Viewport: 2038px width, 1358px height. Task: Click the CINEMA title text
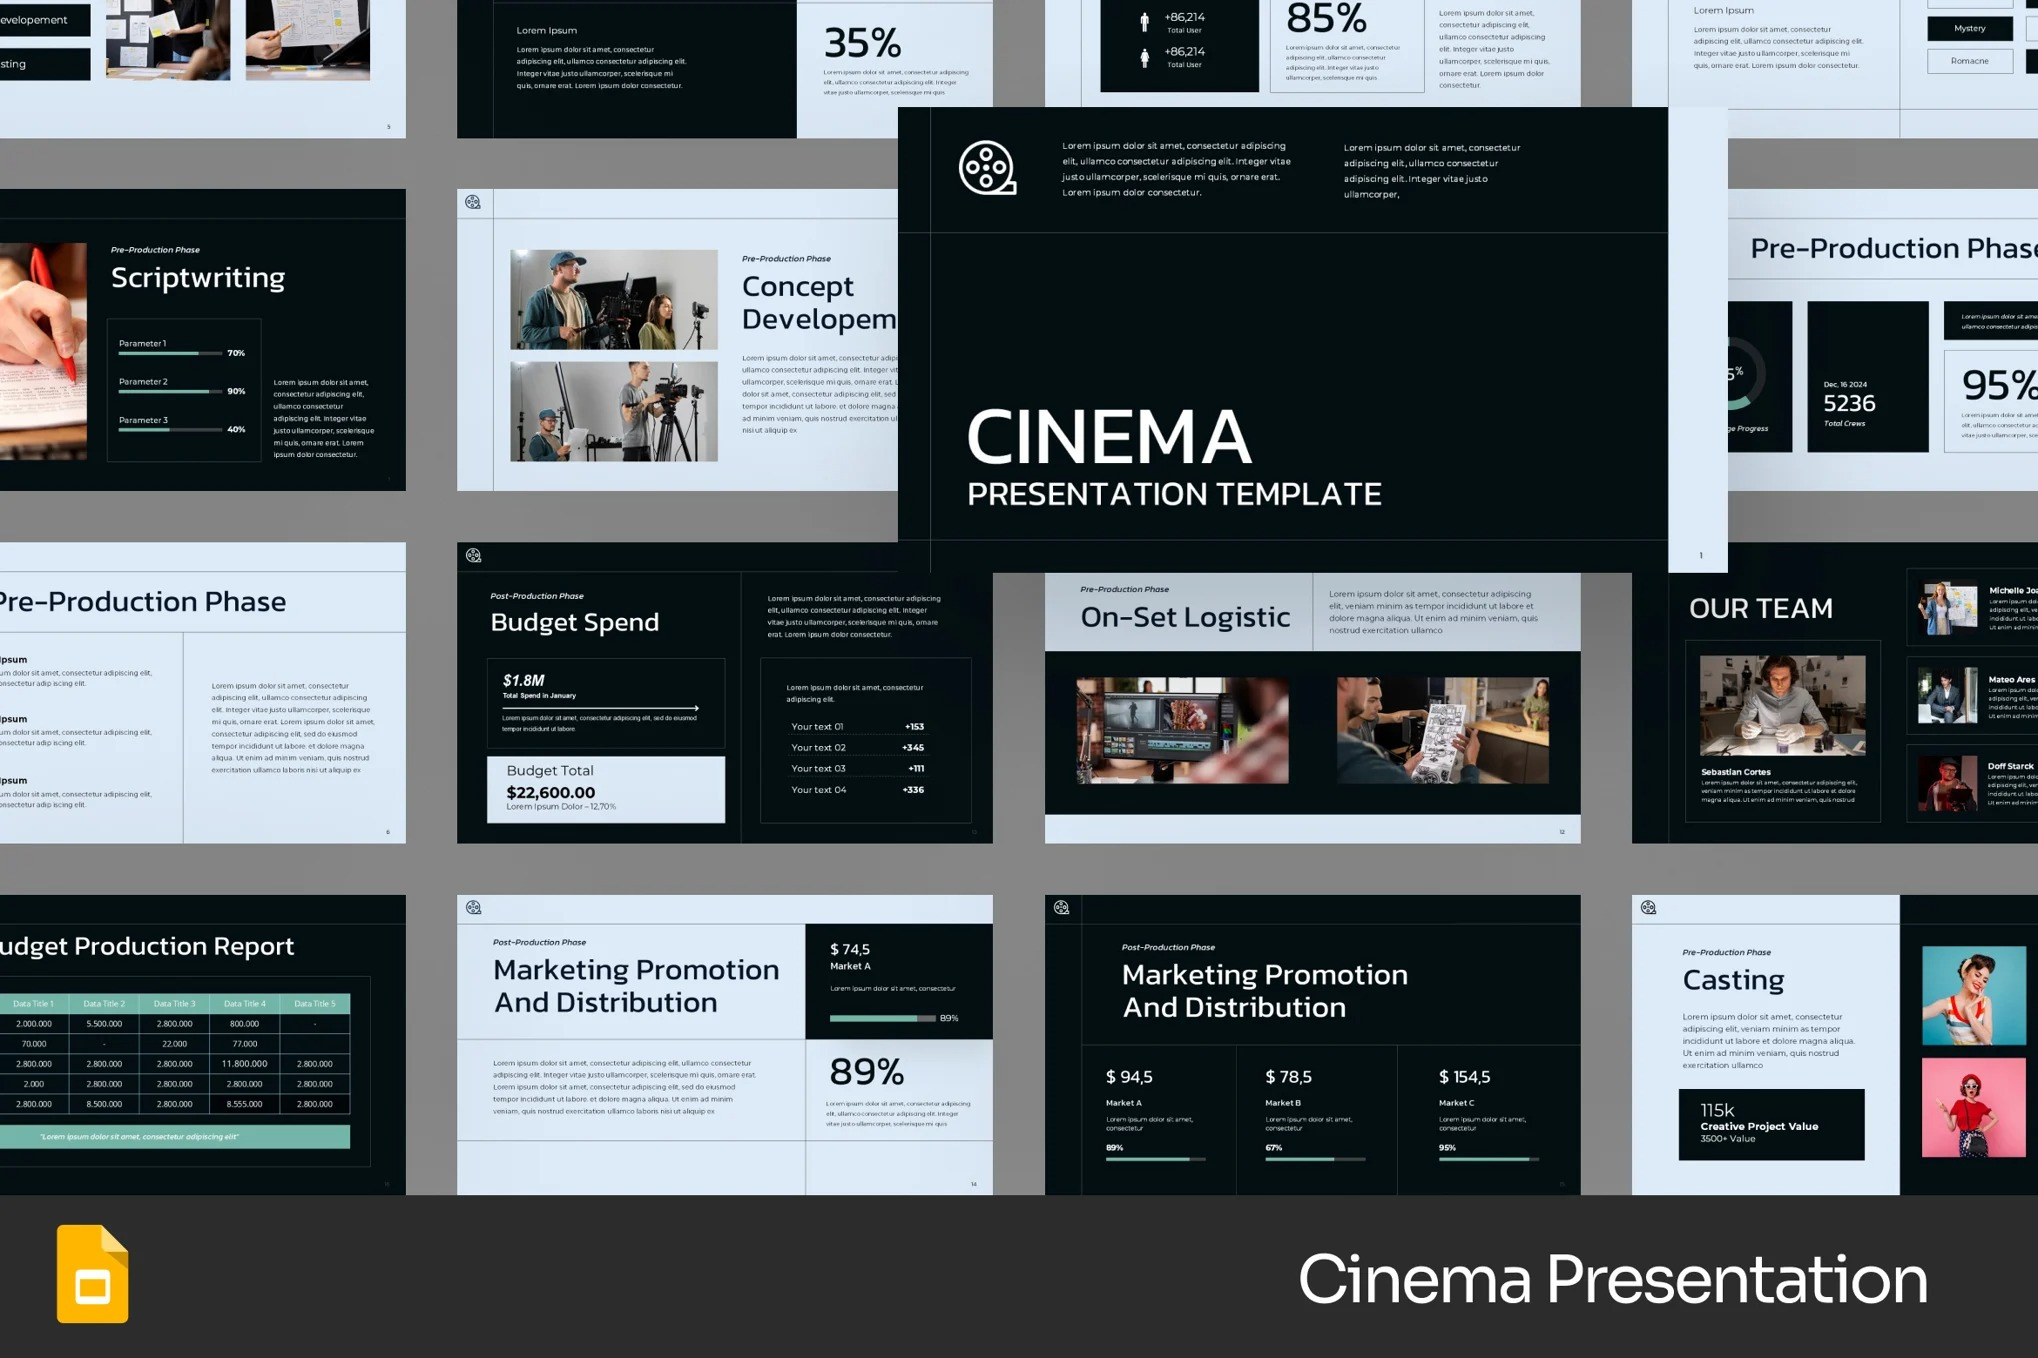pyautogui.click(x=1109, y=438)
